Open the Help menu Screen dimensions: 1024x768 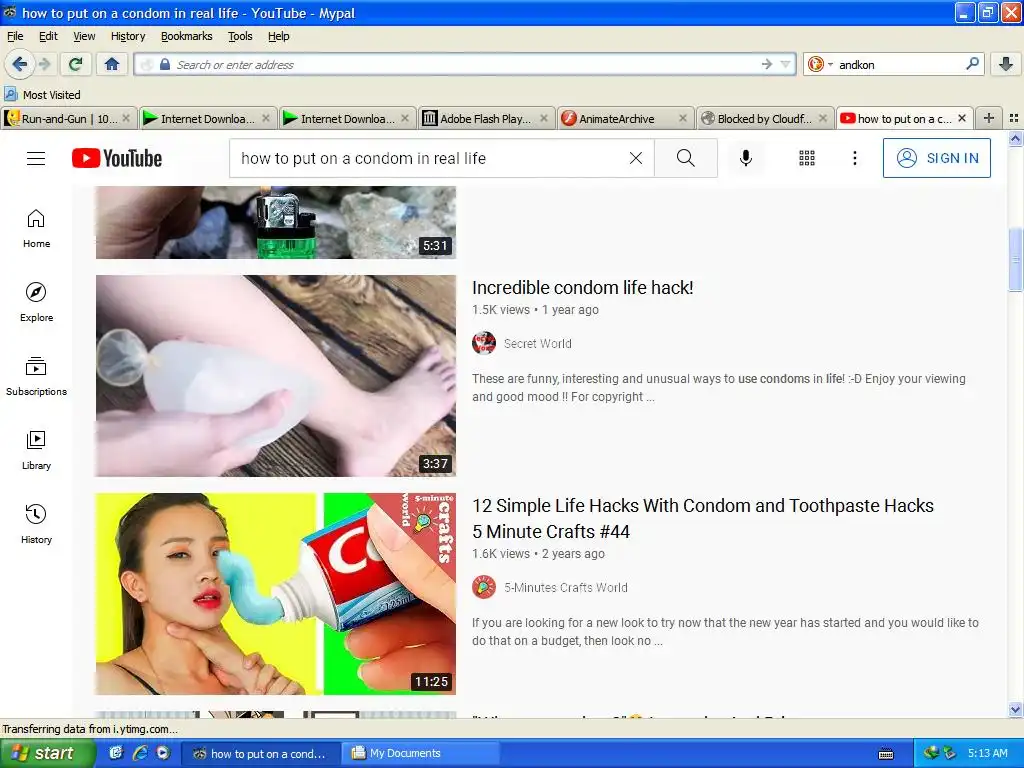pos(279,36)
